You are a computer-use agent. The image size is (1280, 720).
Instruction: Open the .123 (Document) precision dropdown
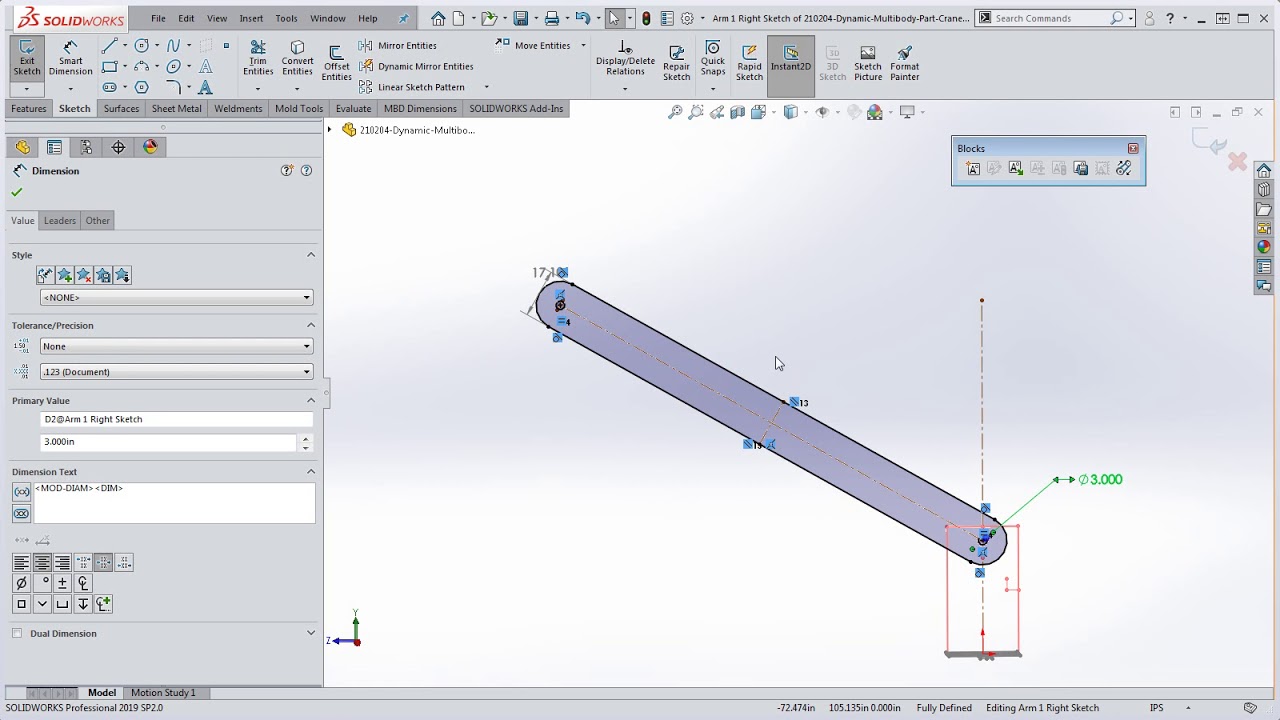tap(177, 372)
